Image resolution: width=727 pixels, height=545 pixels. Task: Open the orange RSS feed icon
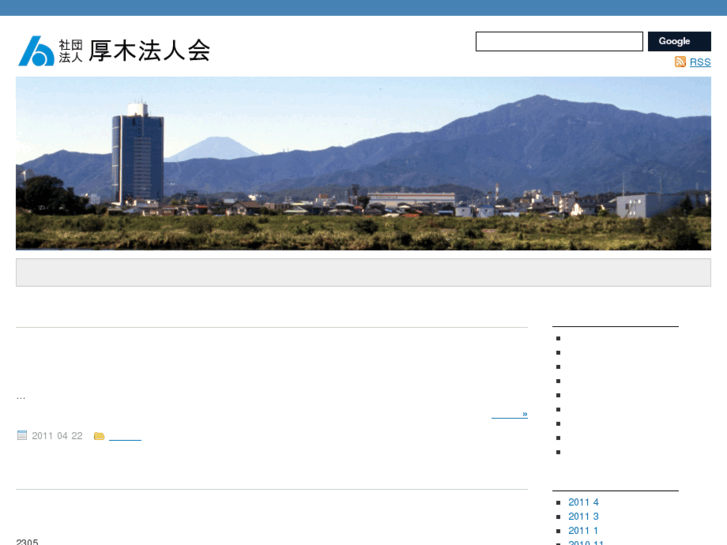pos(680,62)
